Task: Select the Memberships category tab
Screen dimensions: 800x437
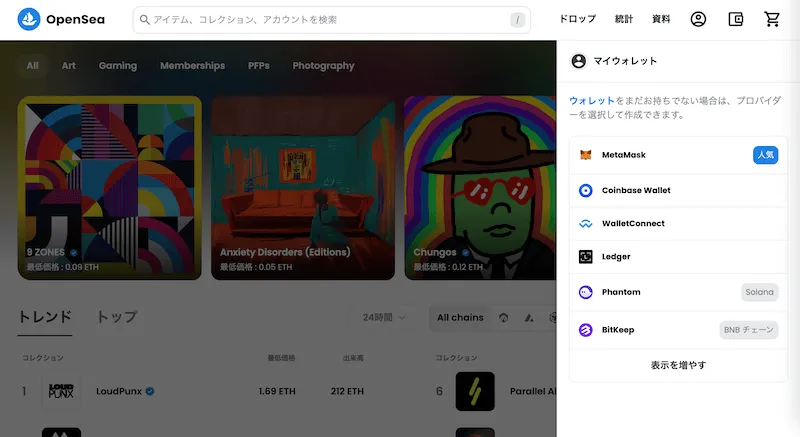Action: tap(192, 66)
